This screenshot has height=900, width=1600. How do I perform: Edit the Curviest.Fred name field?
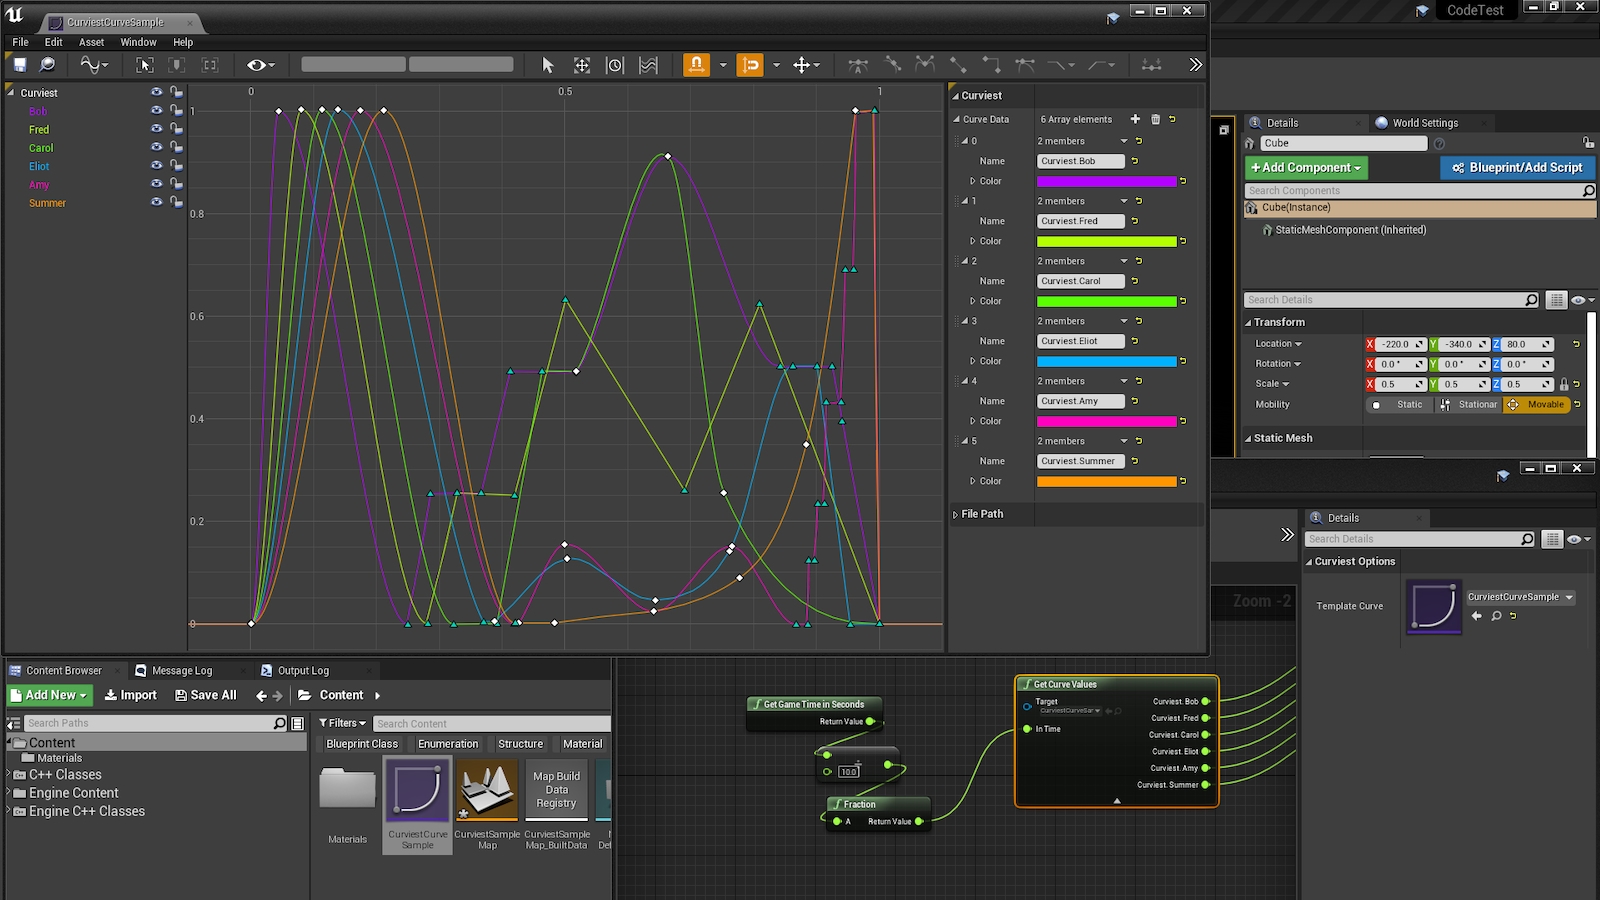point(1080,221)
